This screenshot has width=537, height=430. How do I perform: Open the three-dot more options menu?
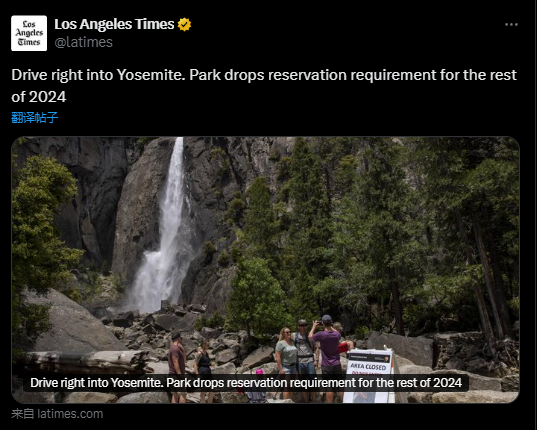click(x=511, y=25)
